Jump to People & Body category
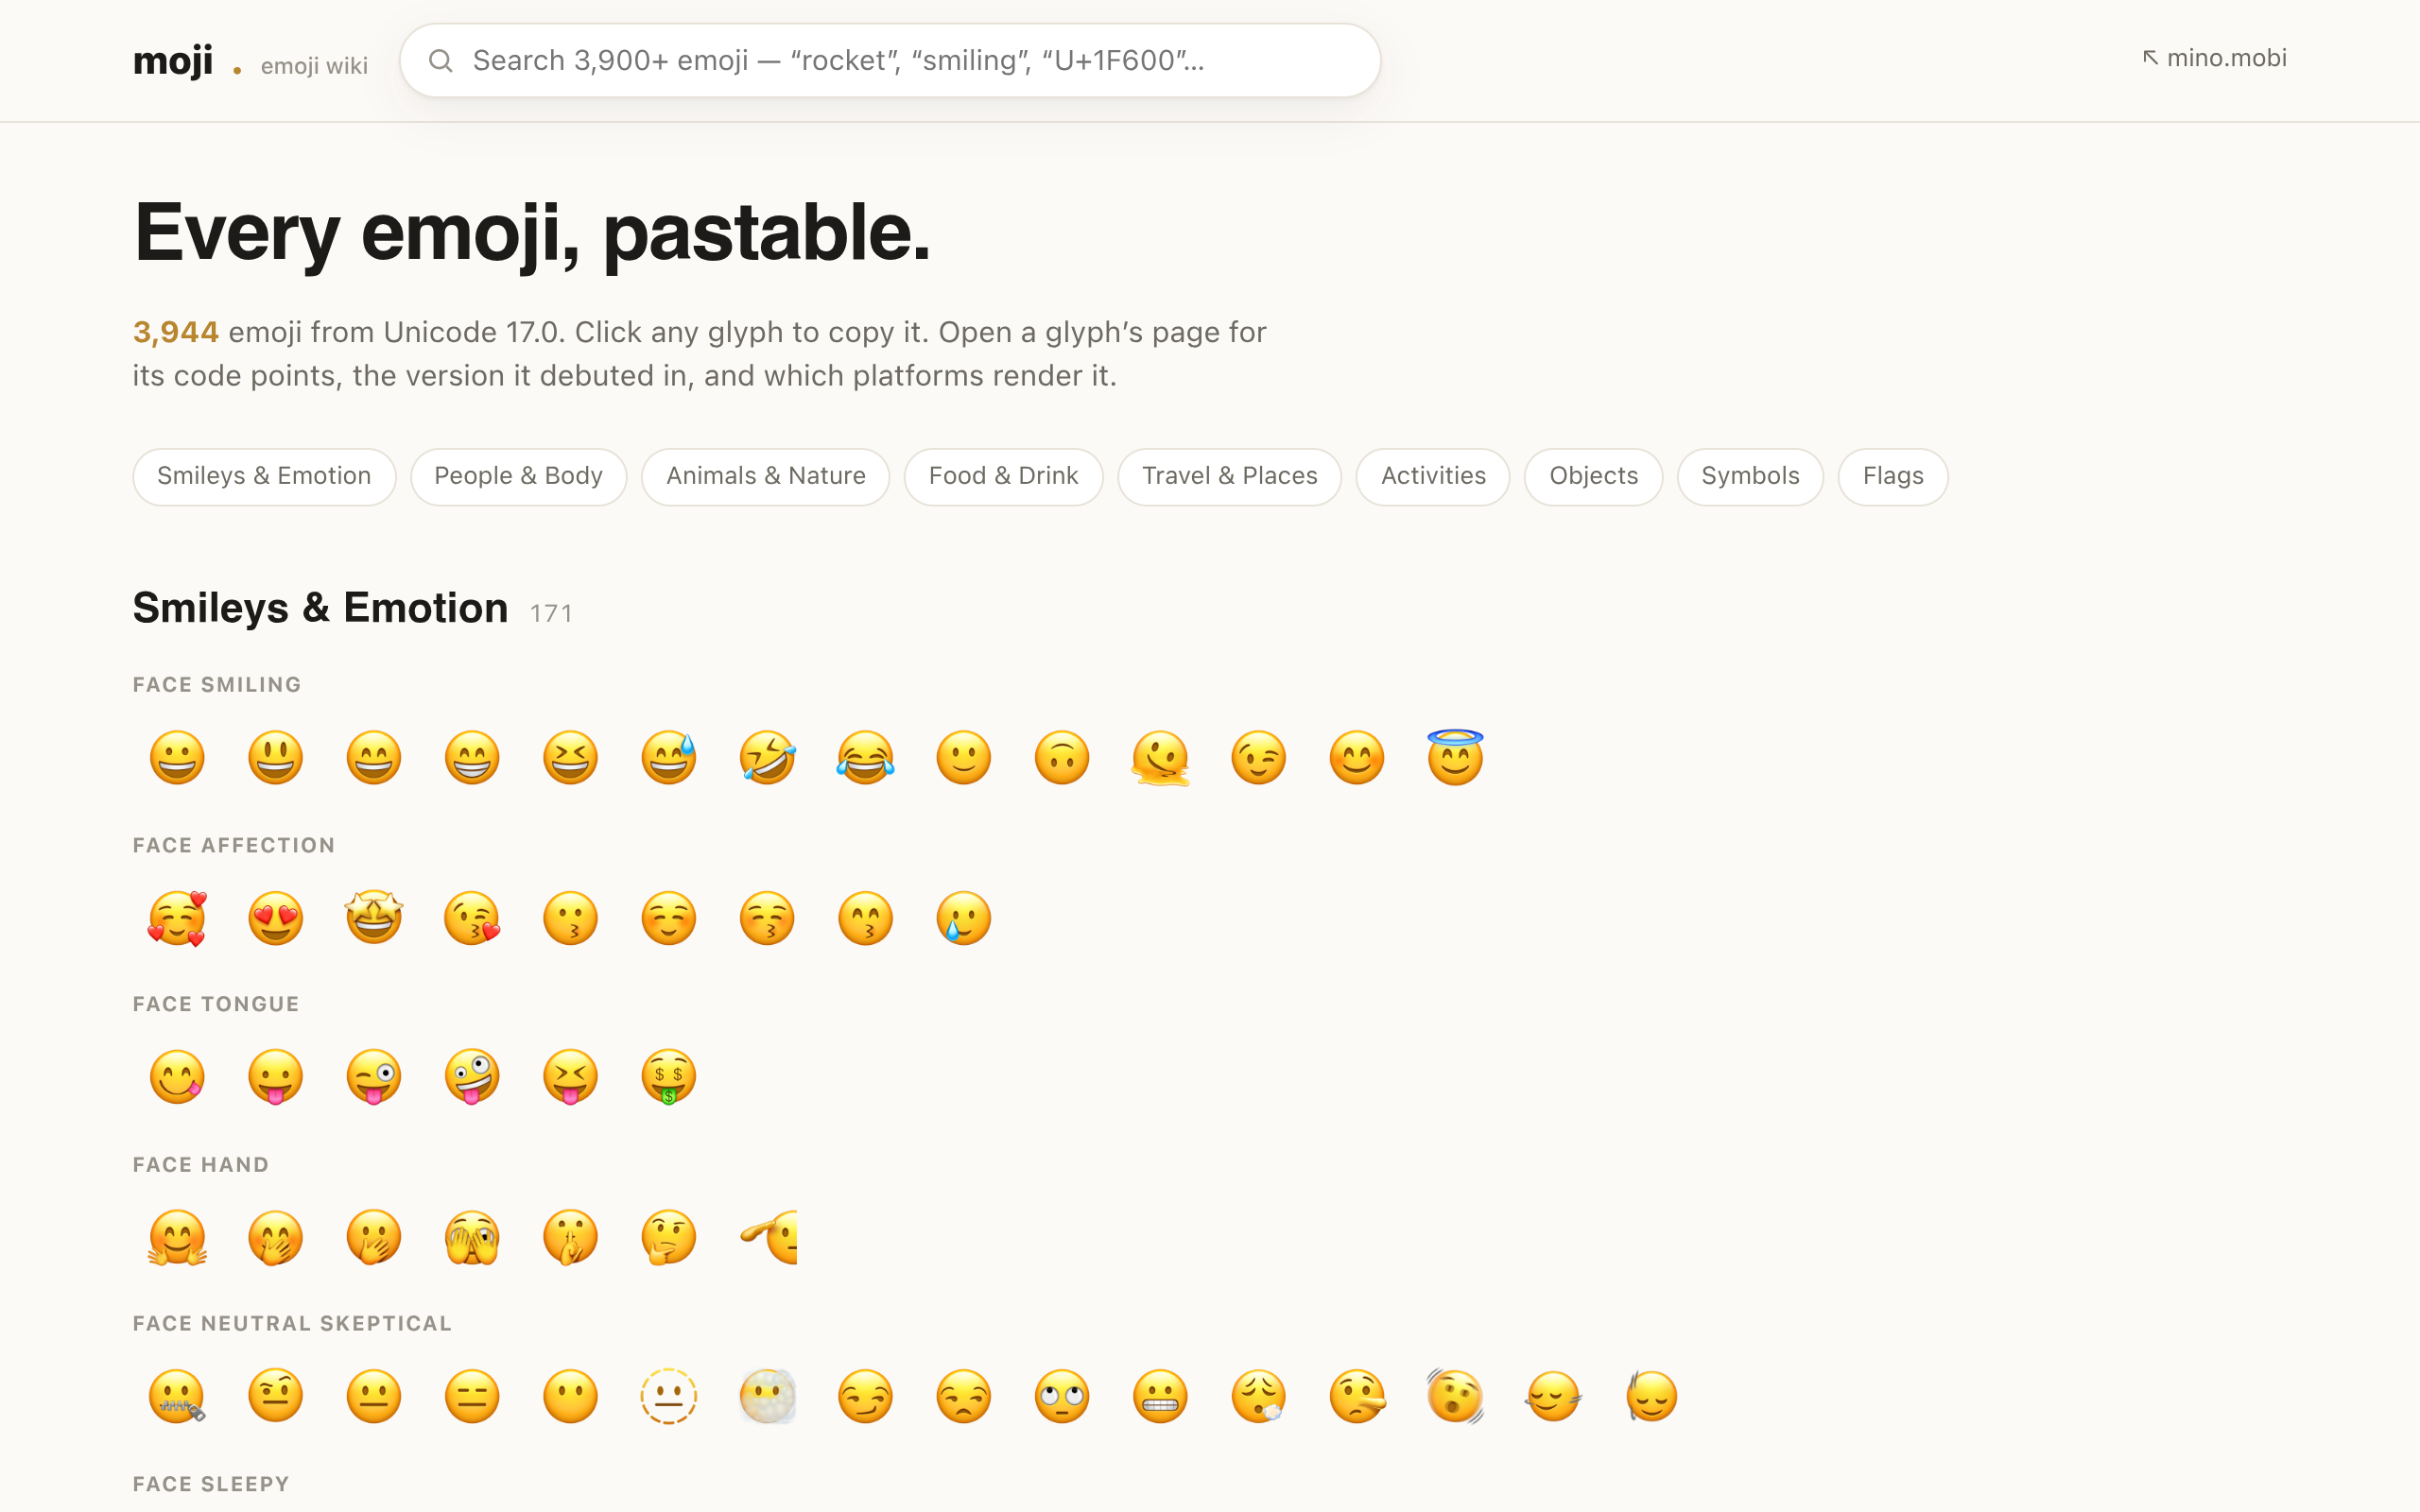The height and width of the screenshot is (1512, 2420). [x=518, y=476]
